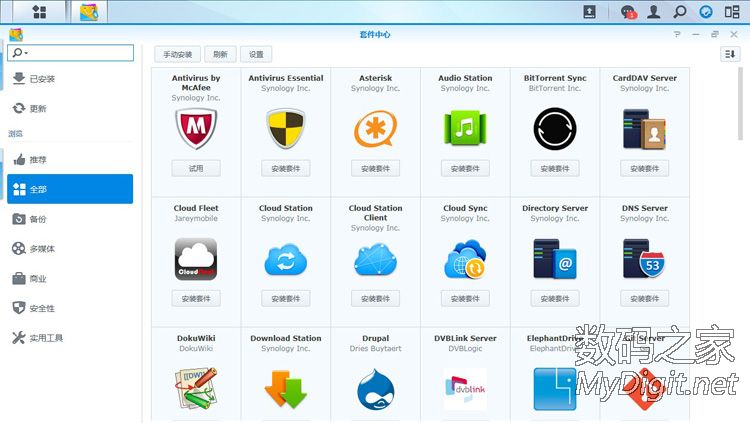The width and height of the screenshot is (750, 423).
Task: Open the 更新 updates section
Action: click(x=70, y=109)
